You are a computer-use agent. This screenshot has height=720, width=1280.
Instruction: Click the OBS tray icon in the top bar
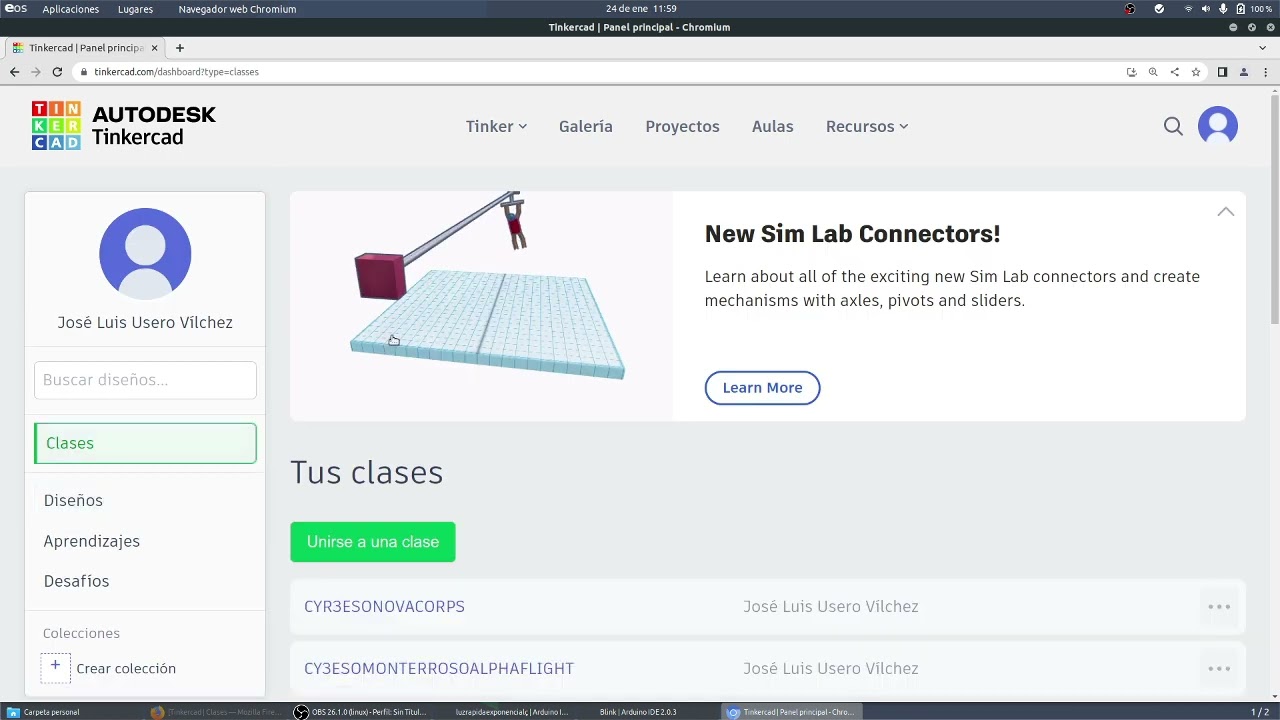(x=1130, y=9)
